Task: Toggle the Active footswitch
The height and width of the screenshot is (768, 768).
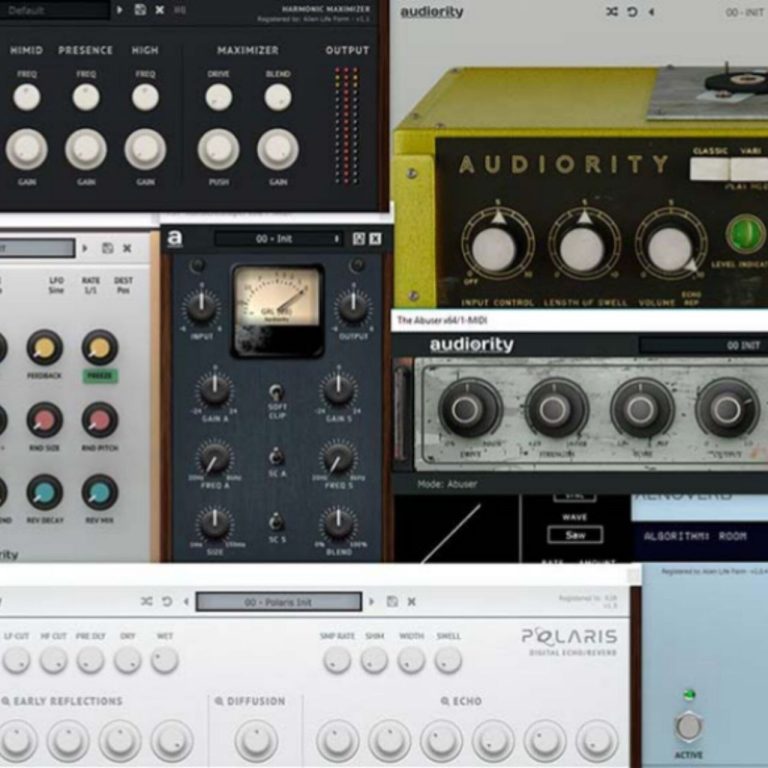Action: (689, 726)
